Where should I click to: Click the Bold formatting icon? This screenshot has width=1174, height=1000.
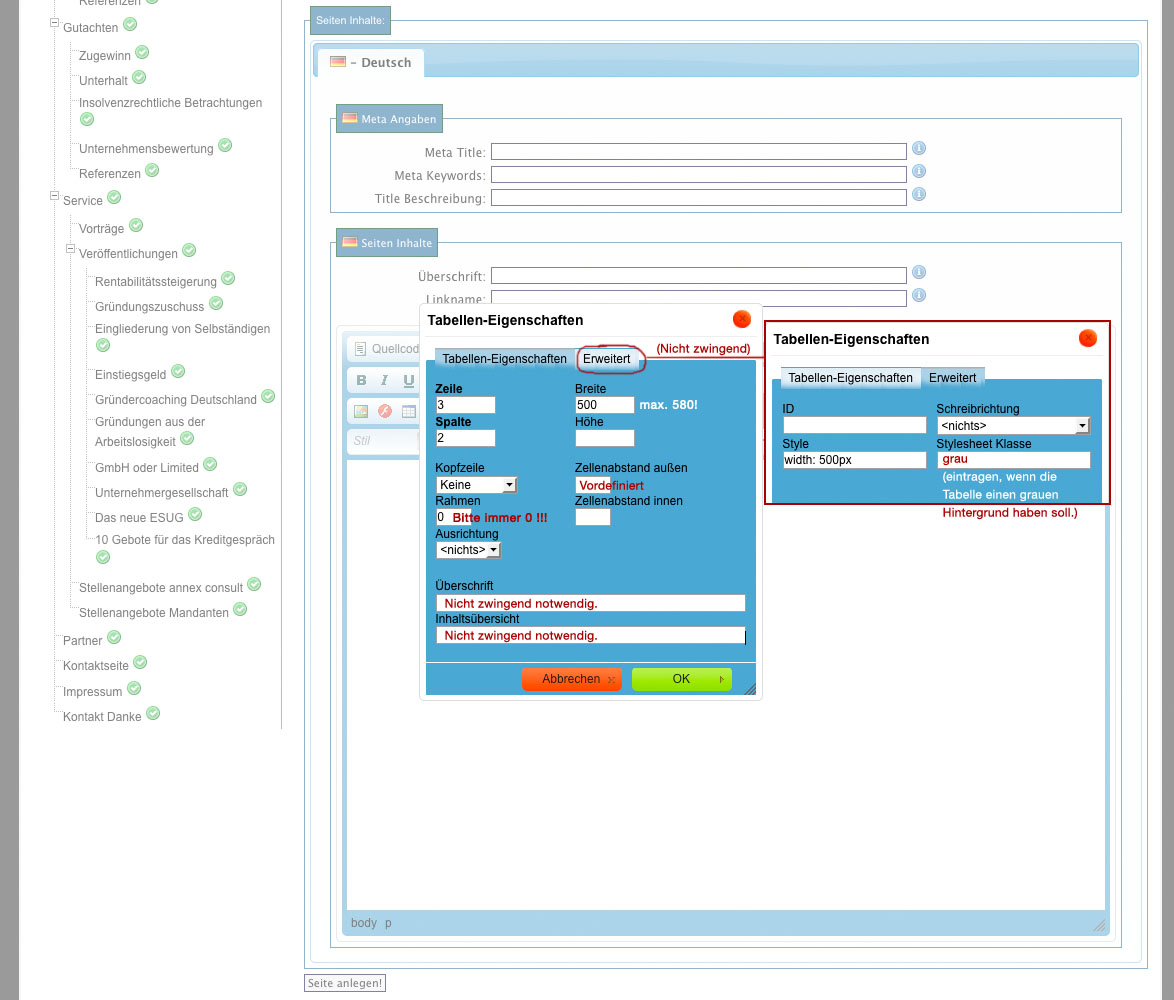click(x=361, y=380)
